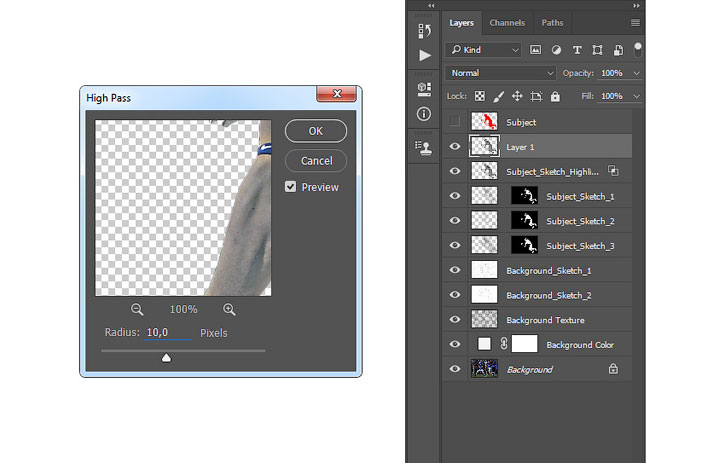The width and height of the screenshot is (725, 463).
Task: Click smart object badge on Subject_Sketch_Highli layer
Action: click(613, 171)
